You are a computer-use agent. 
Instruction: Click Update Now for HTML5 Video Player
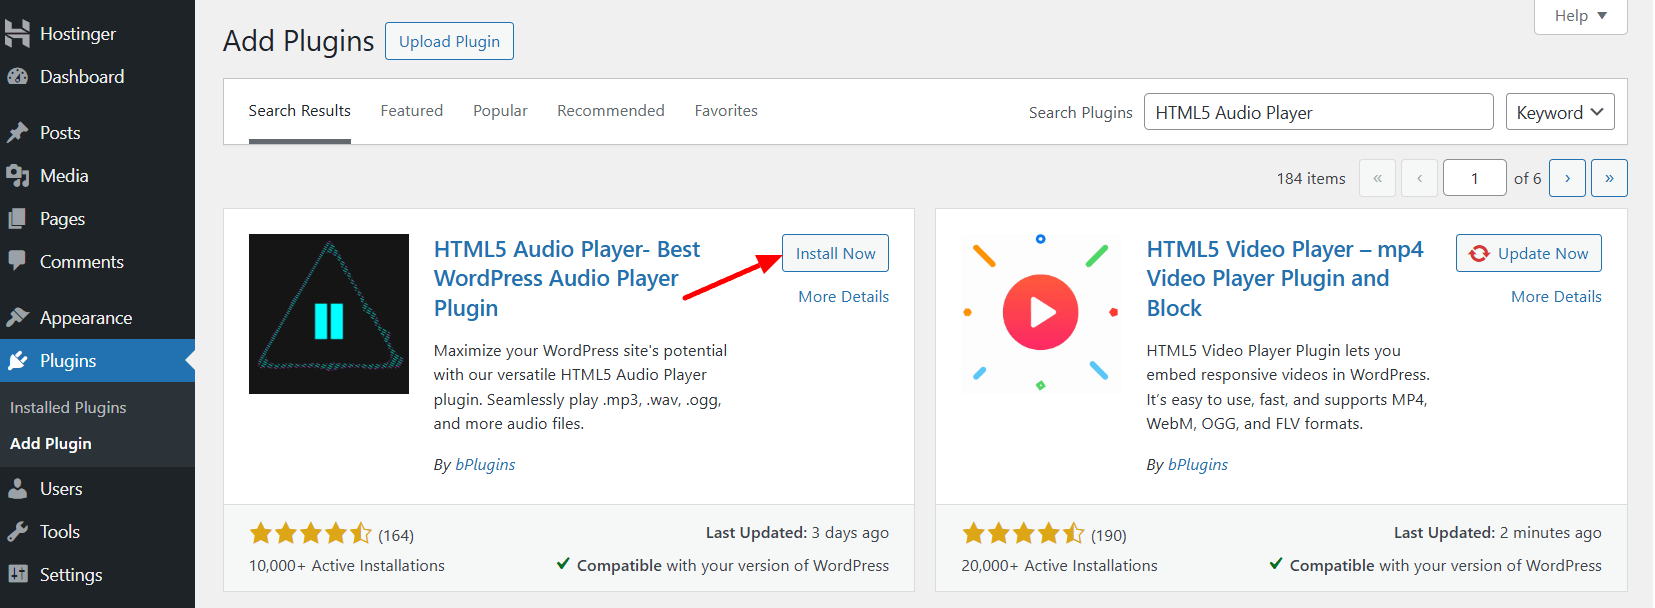coord(1529,253)
